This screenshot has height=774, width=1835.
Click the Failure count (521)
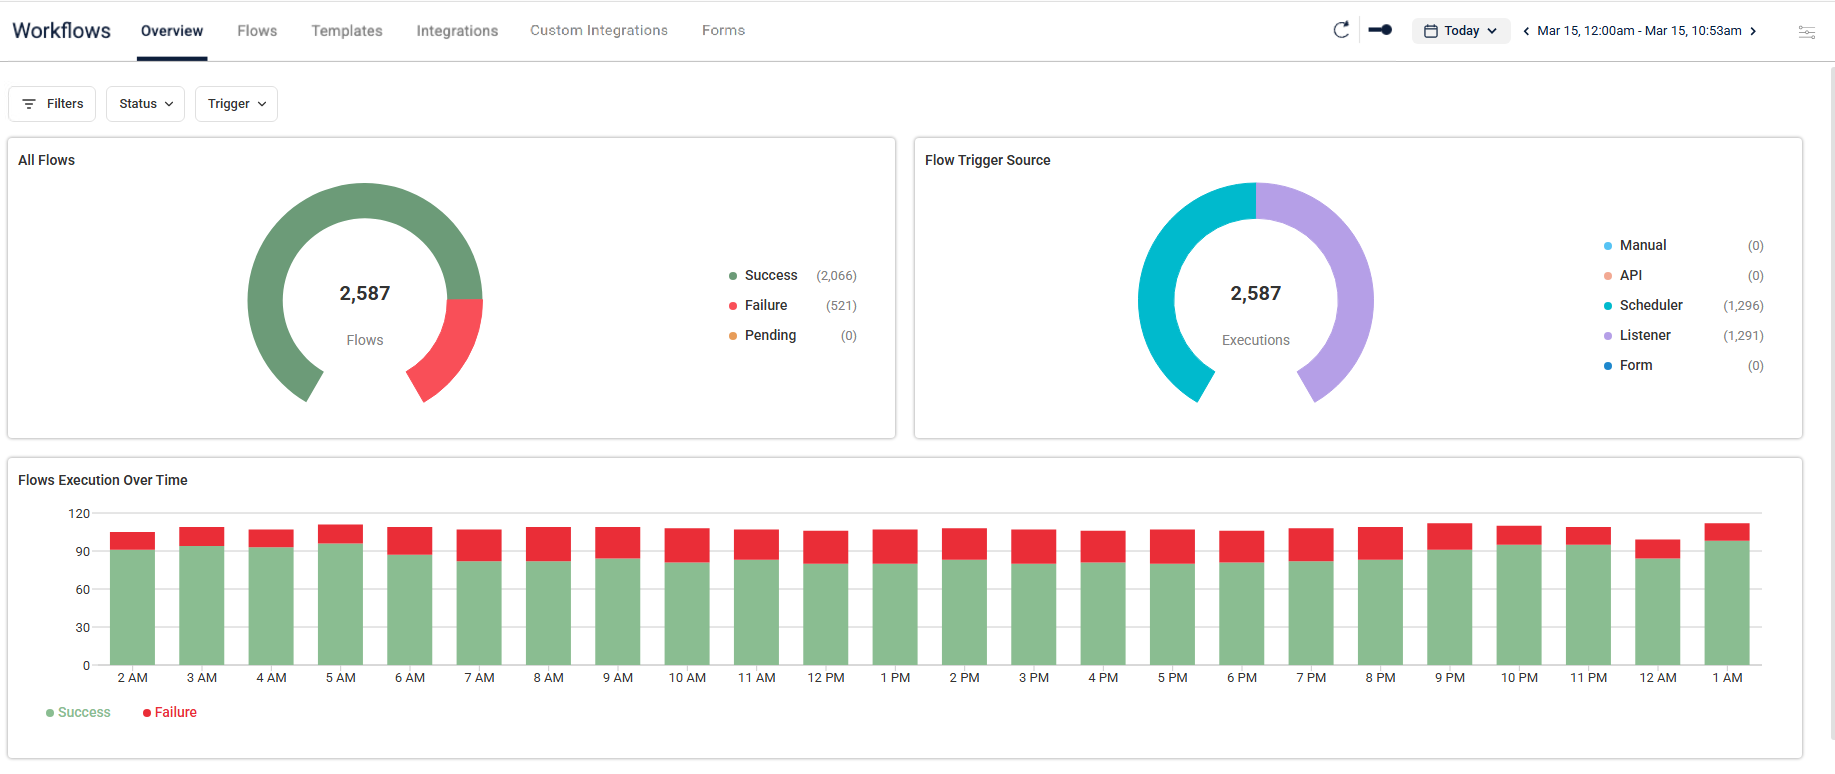click(x=841, y=305)
